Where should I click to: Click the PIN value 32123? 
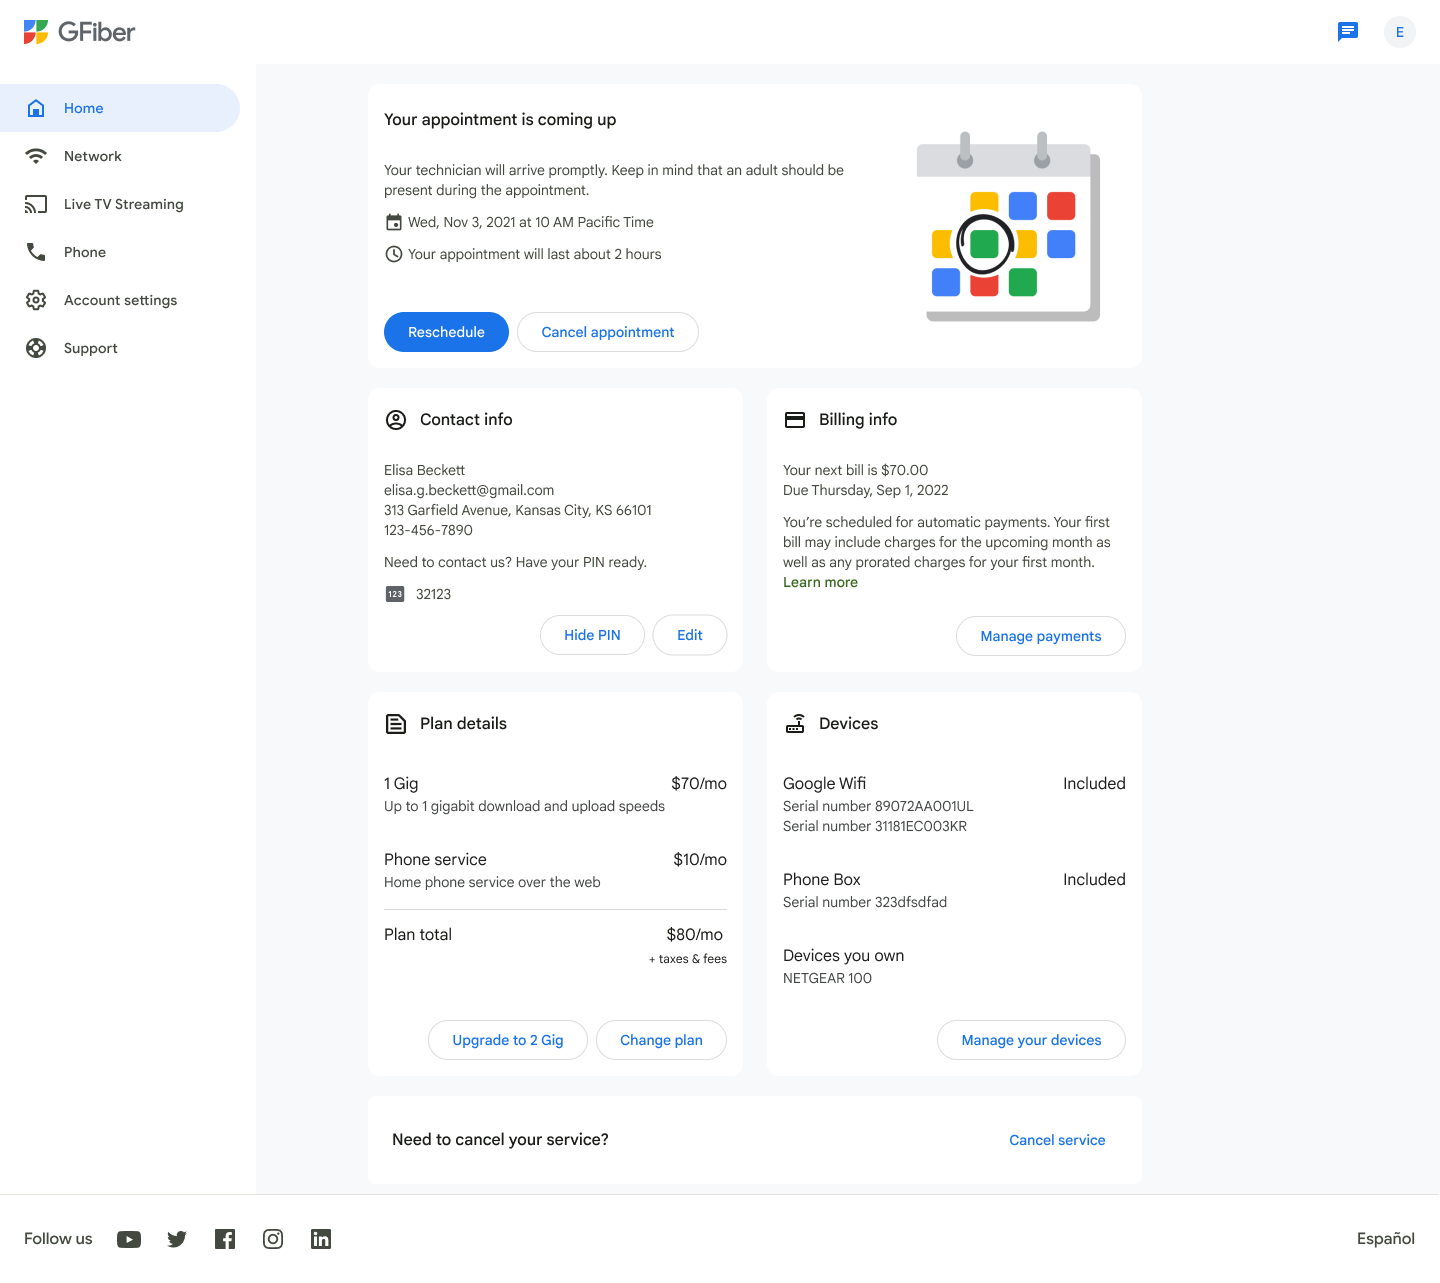coord(433,594)
